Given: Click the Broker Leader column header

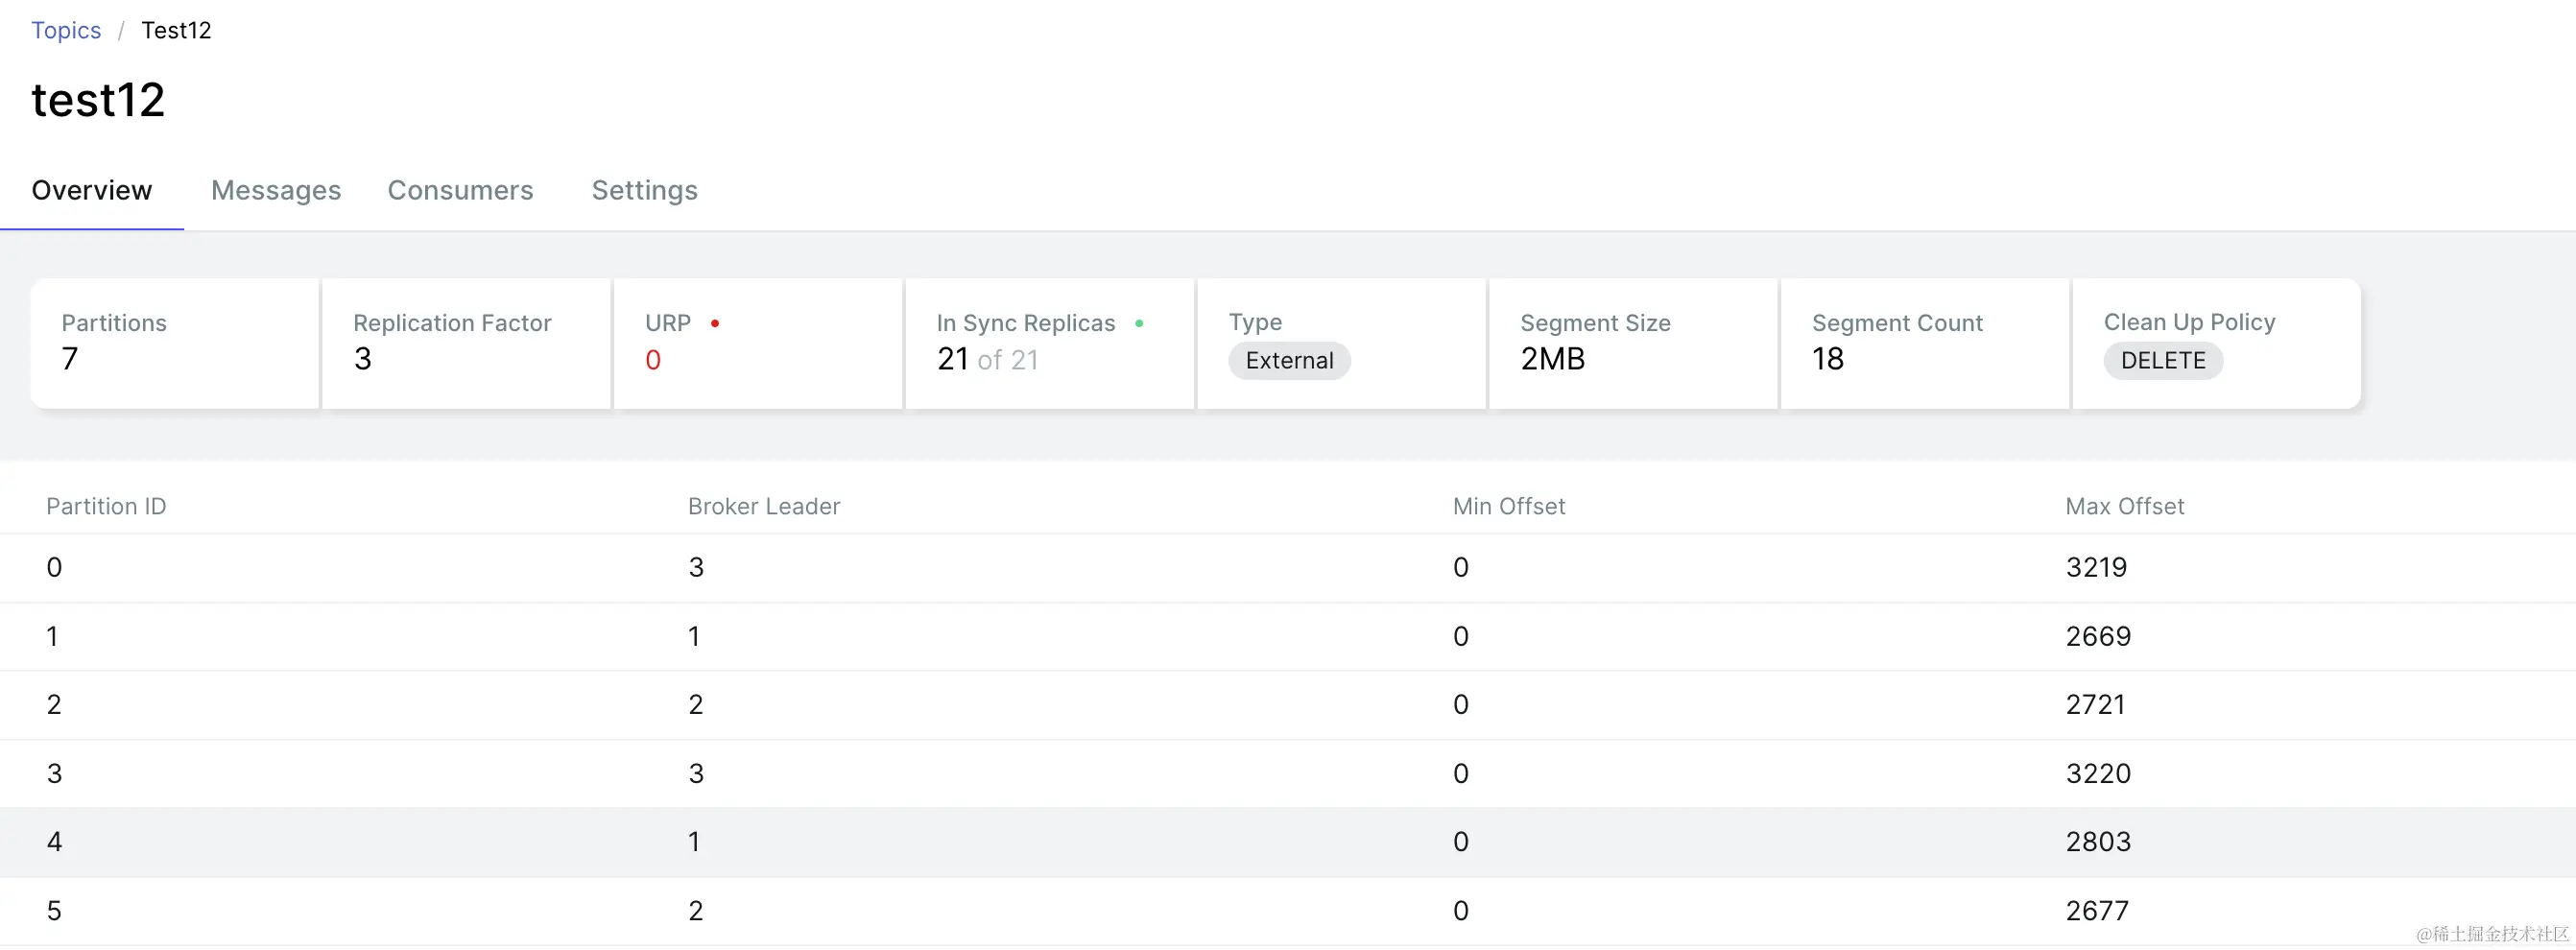Looking at the screenshot, I should pos(764,507).
